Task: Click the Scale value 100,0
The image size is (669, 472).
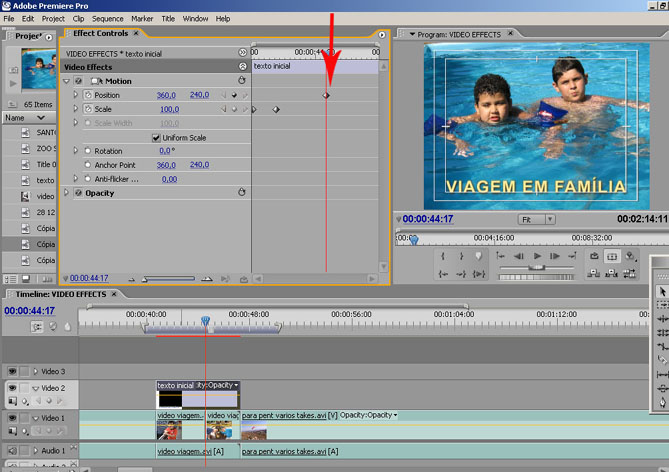Action: (169, 109)
